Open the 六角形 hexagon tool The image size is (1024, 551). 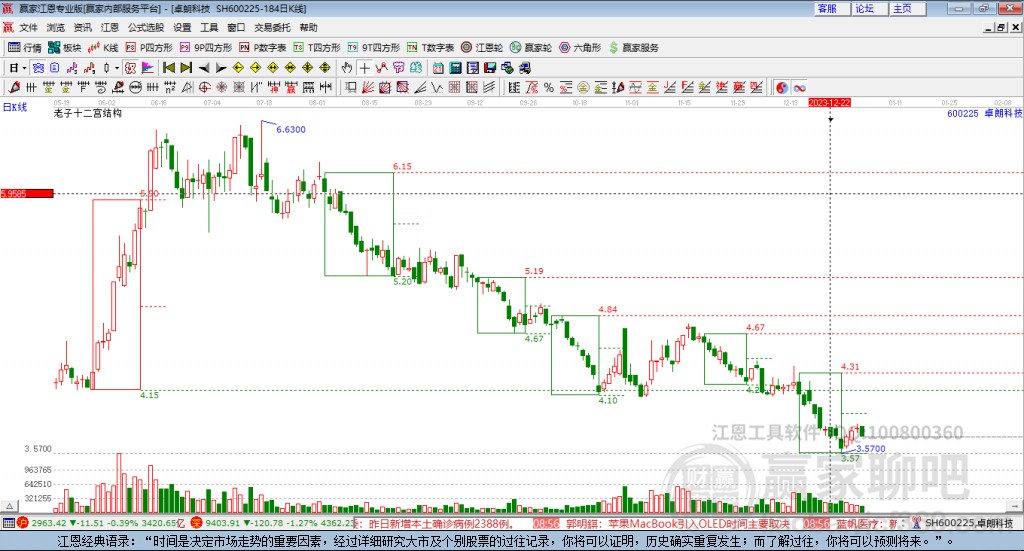[580, 48]
